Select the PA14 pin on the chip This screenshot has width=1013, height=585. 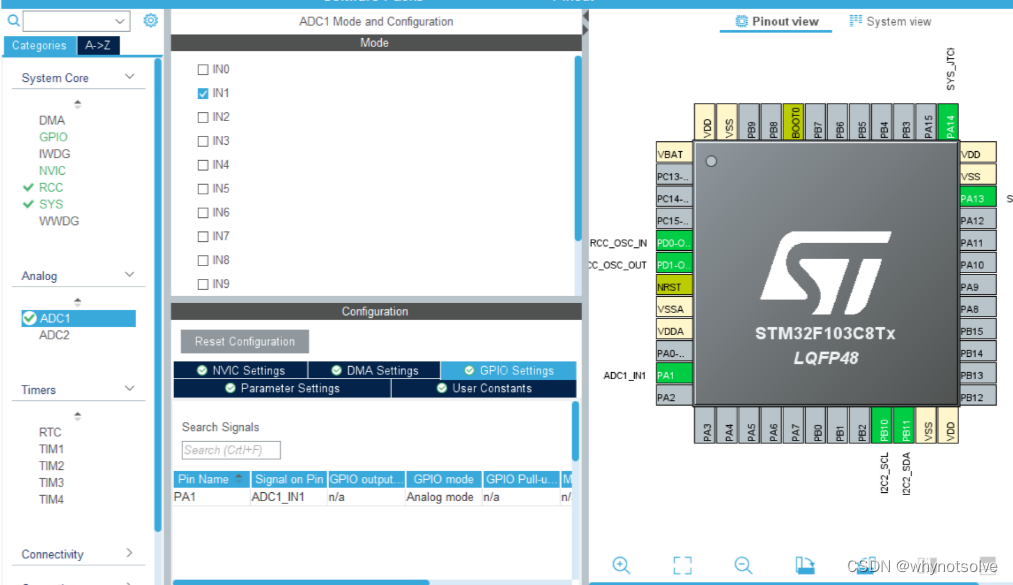point(948,121)
